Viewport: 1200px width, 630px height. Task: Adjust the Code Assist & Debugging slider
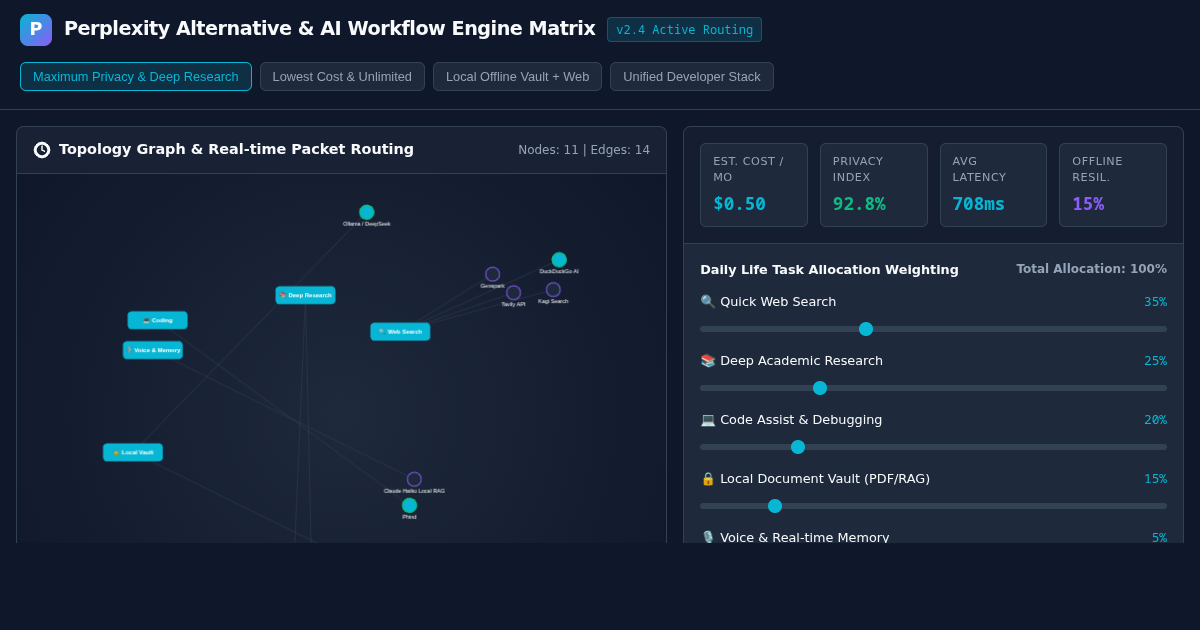933,447
